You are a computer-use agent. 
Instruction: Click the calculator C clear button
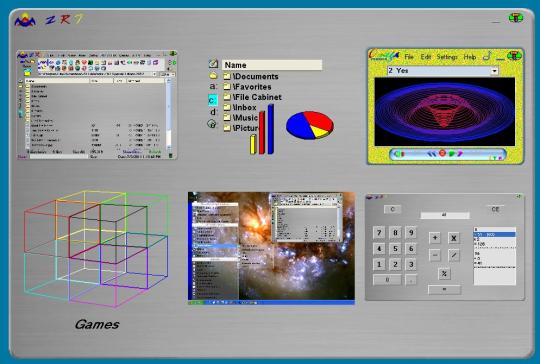(x=393, y=209)
